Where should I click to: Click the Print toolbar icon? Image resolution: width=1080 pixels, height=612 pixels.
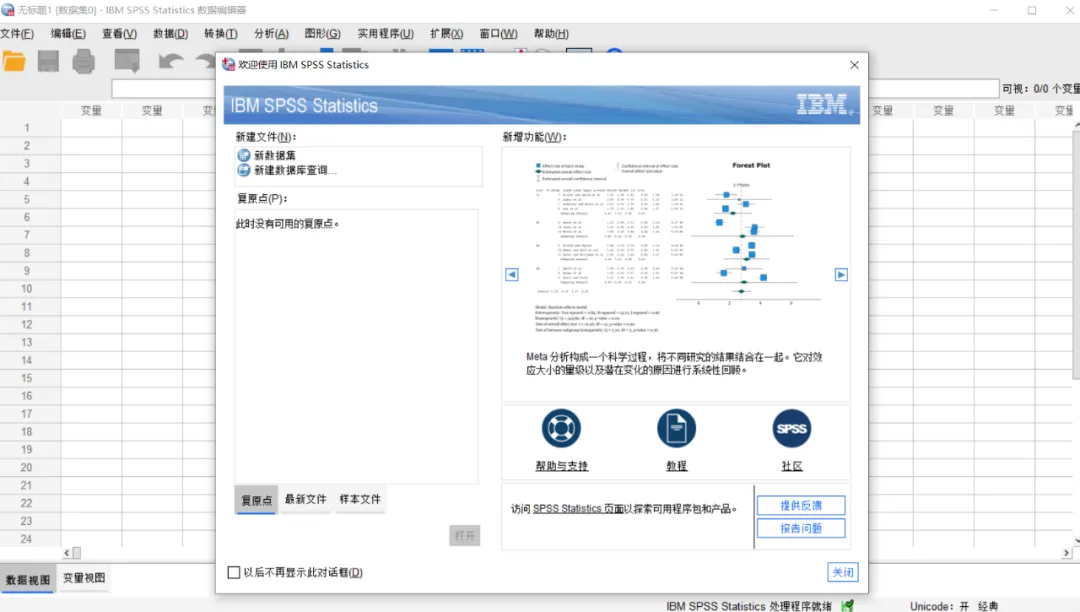coord(83,62)
